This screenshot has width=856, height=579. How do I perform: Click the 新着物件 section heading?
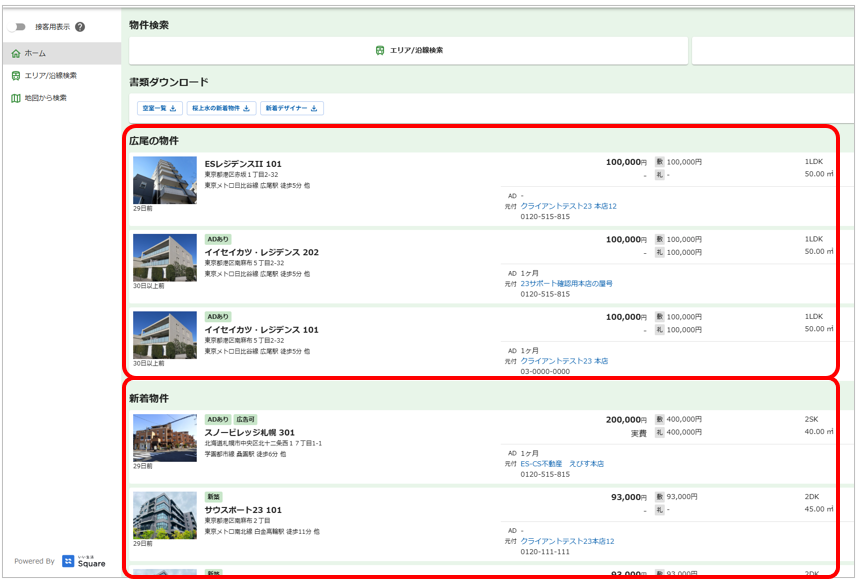point(149,398)
